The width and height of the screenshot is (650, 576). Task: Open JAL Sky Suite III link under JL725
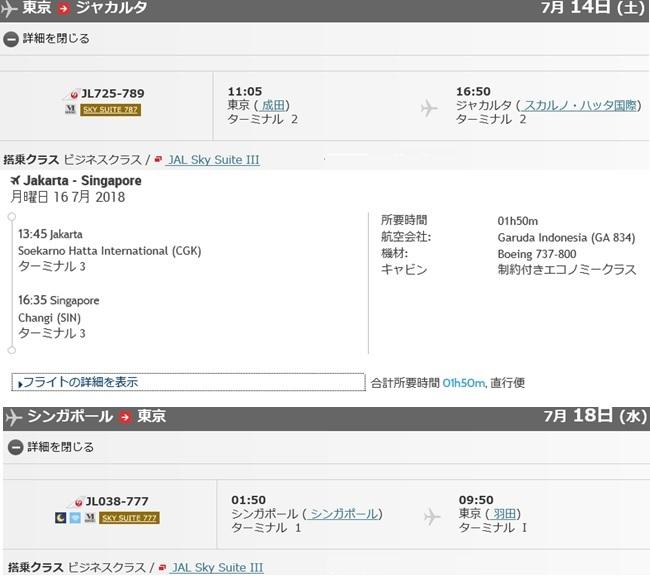(x=213, y=160)
